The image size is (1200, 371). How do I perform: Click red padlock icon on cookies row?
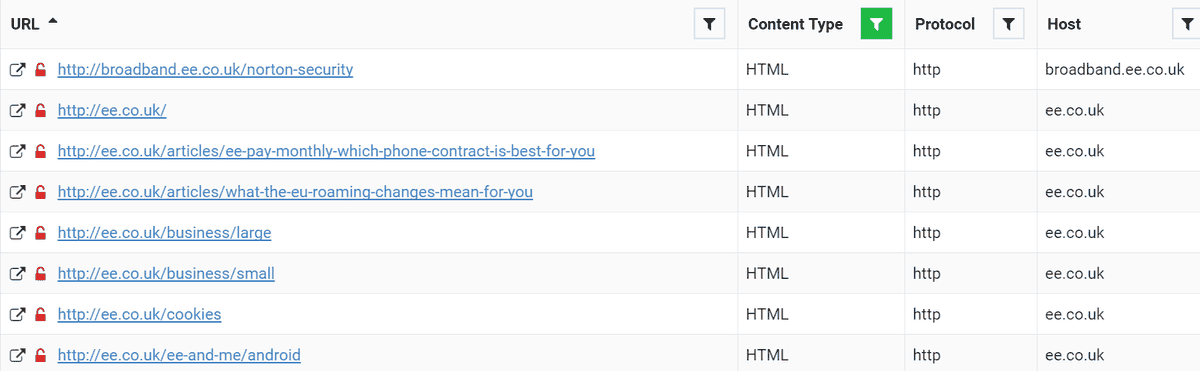[x=41, y=314]
